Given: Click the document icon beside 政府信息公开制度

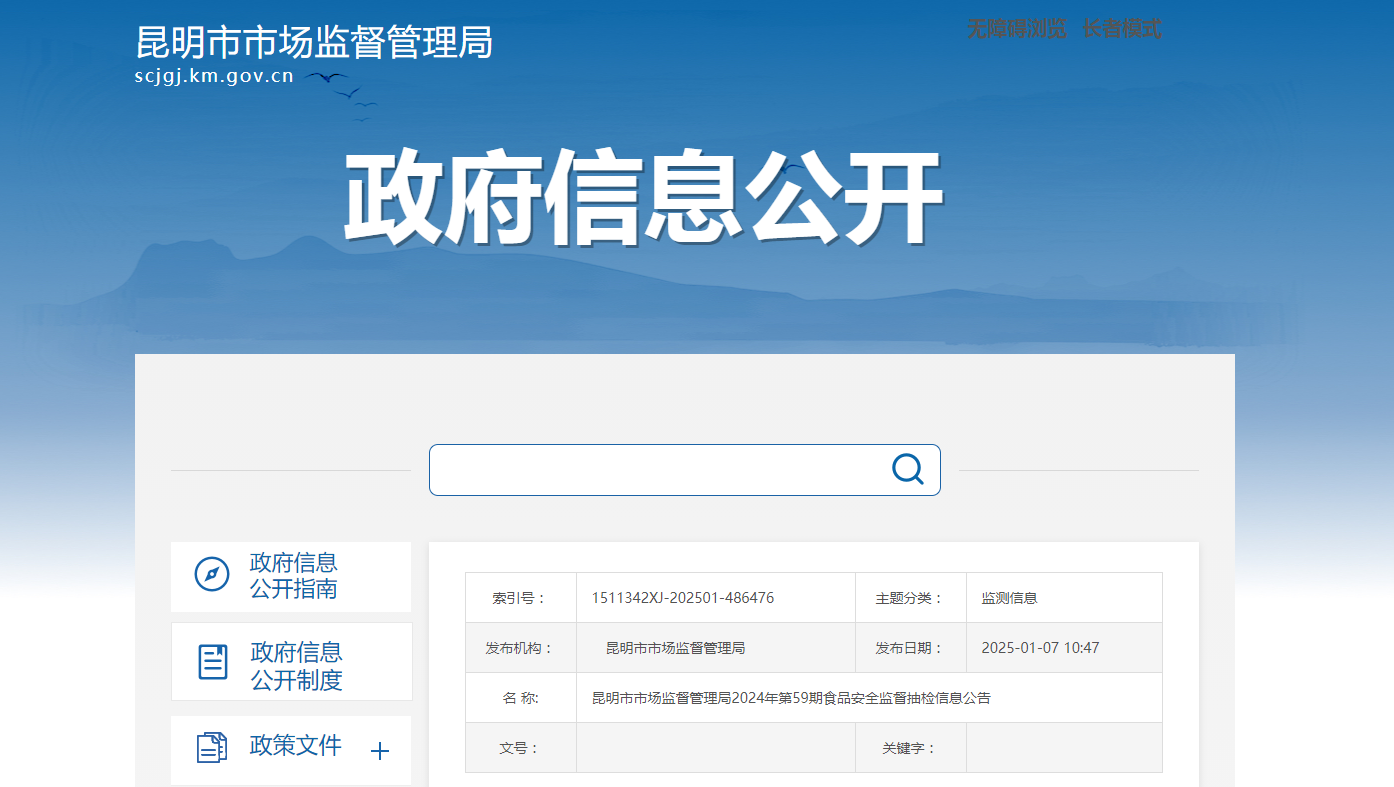Looking at the screenshot, I should (213, 662).
